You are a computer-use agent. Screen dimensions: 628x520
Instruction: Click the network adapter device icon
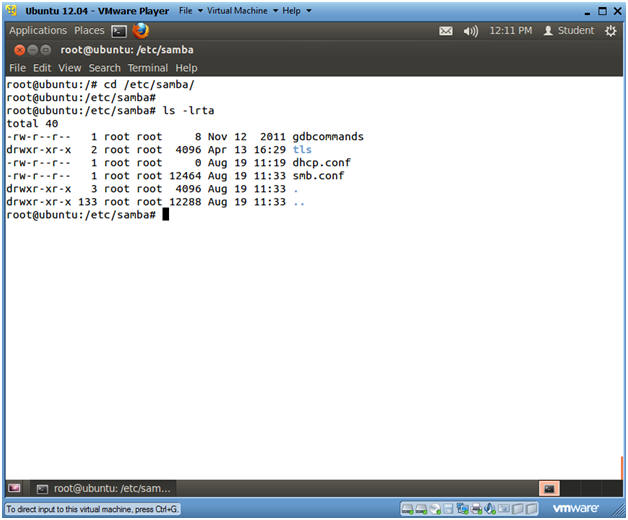[463, 509]
